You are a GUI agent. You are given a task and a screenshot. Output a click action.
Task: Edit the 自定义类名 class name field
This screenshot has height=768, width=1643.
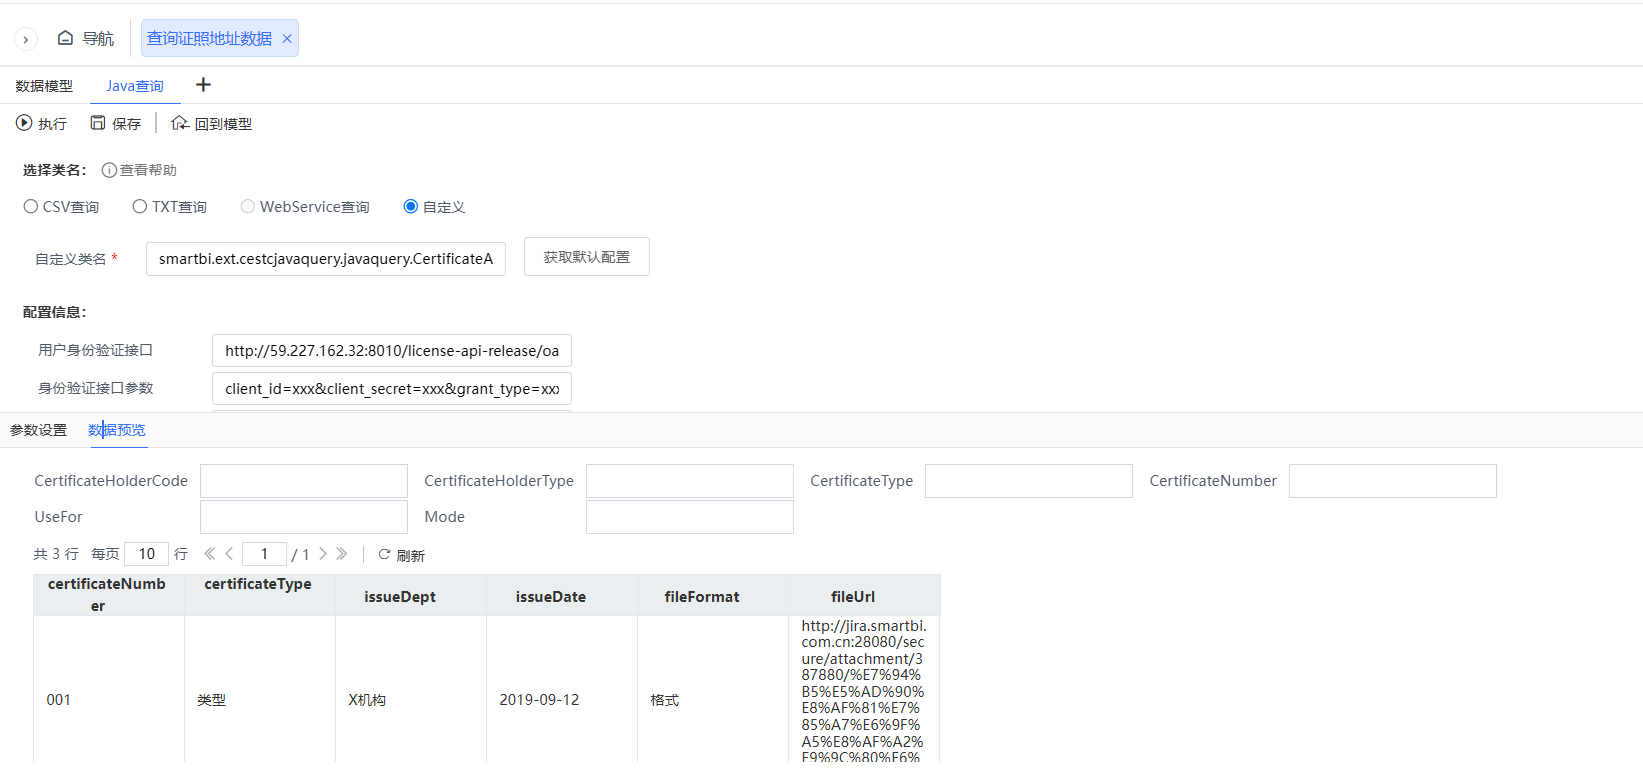326,258
